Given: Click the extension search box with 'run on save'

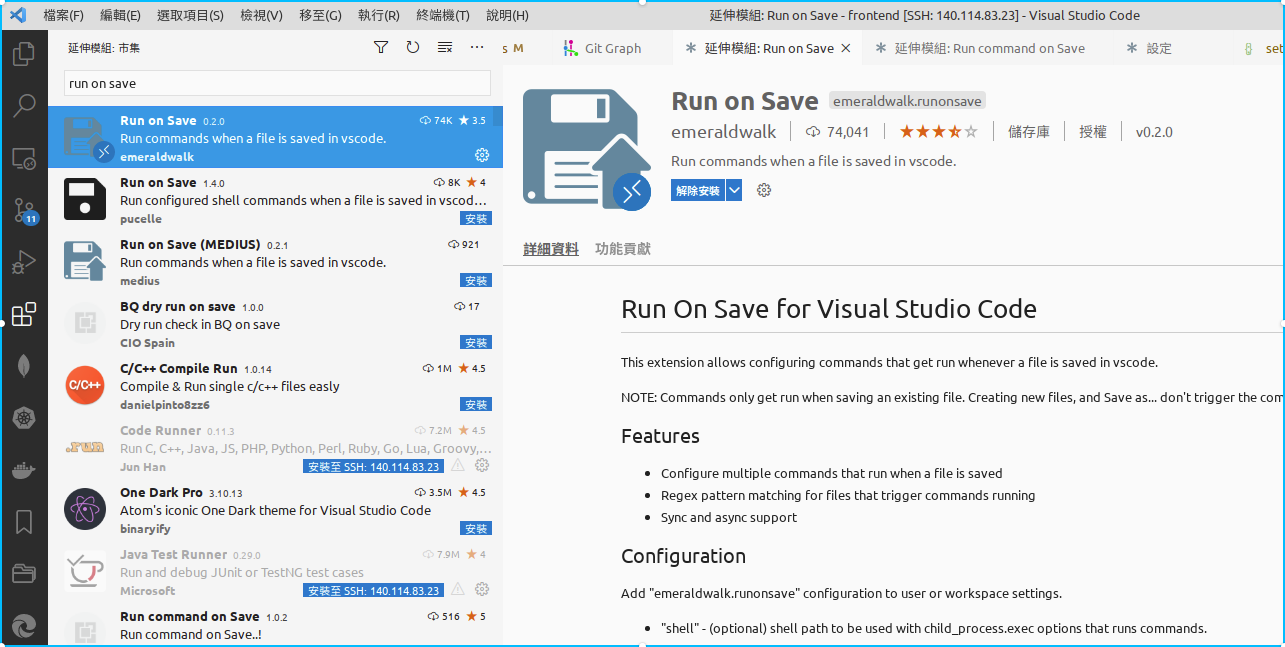Looking at the screenshot, I should point(277,83).
